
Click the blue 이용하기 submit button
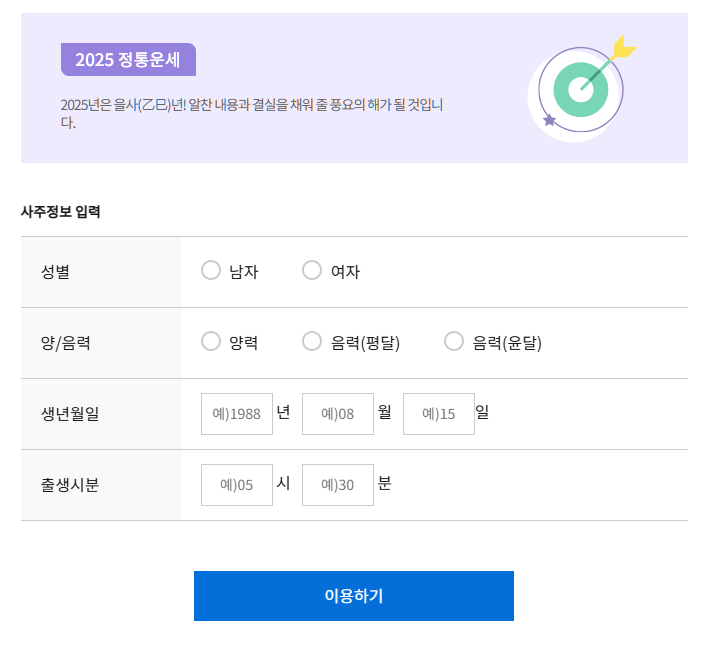point(354,596)
